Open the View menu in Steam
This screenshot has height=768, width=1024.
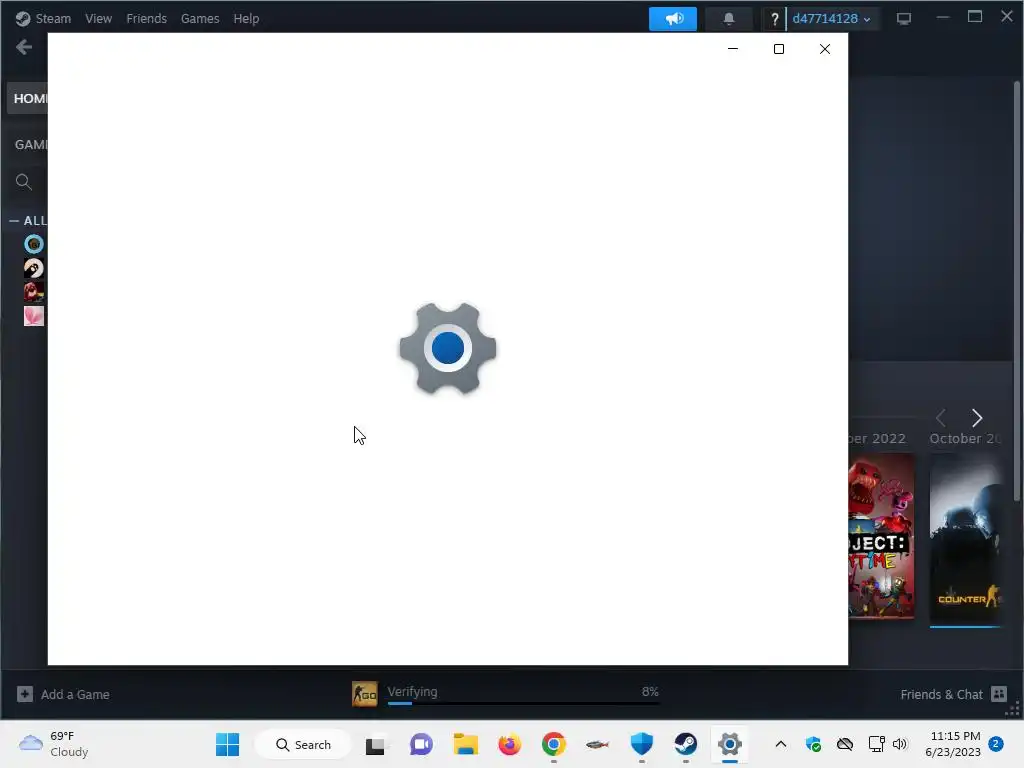98,18
